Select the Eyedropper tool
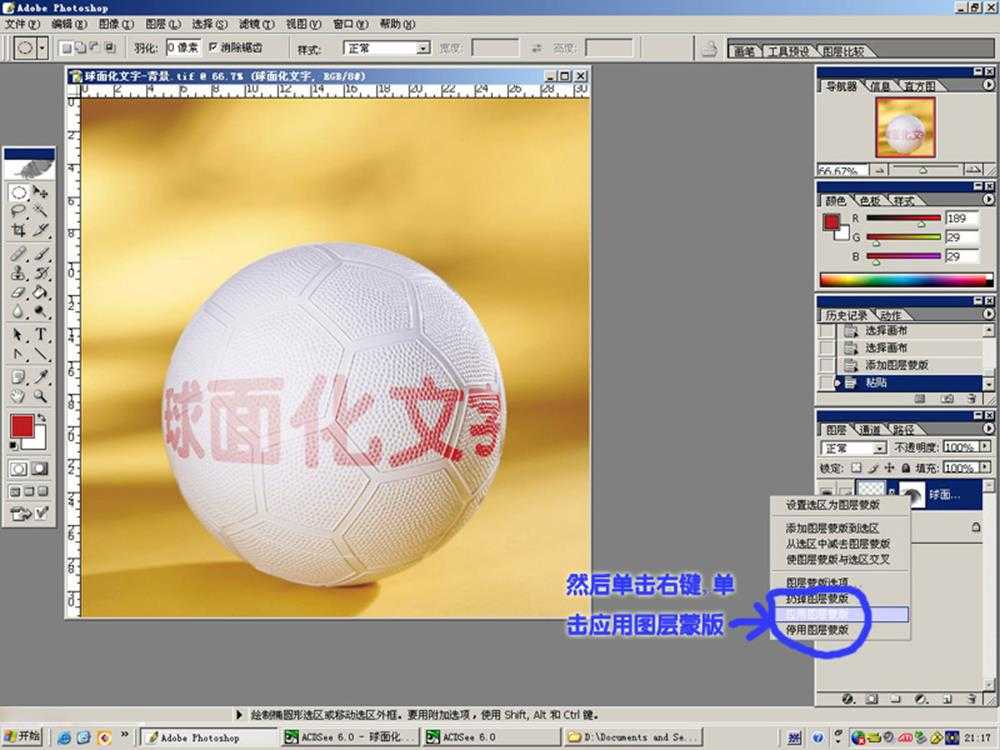 (41, 377)
